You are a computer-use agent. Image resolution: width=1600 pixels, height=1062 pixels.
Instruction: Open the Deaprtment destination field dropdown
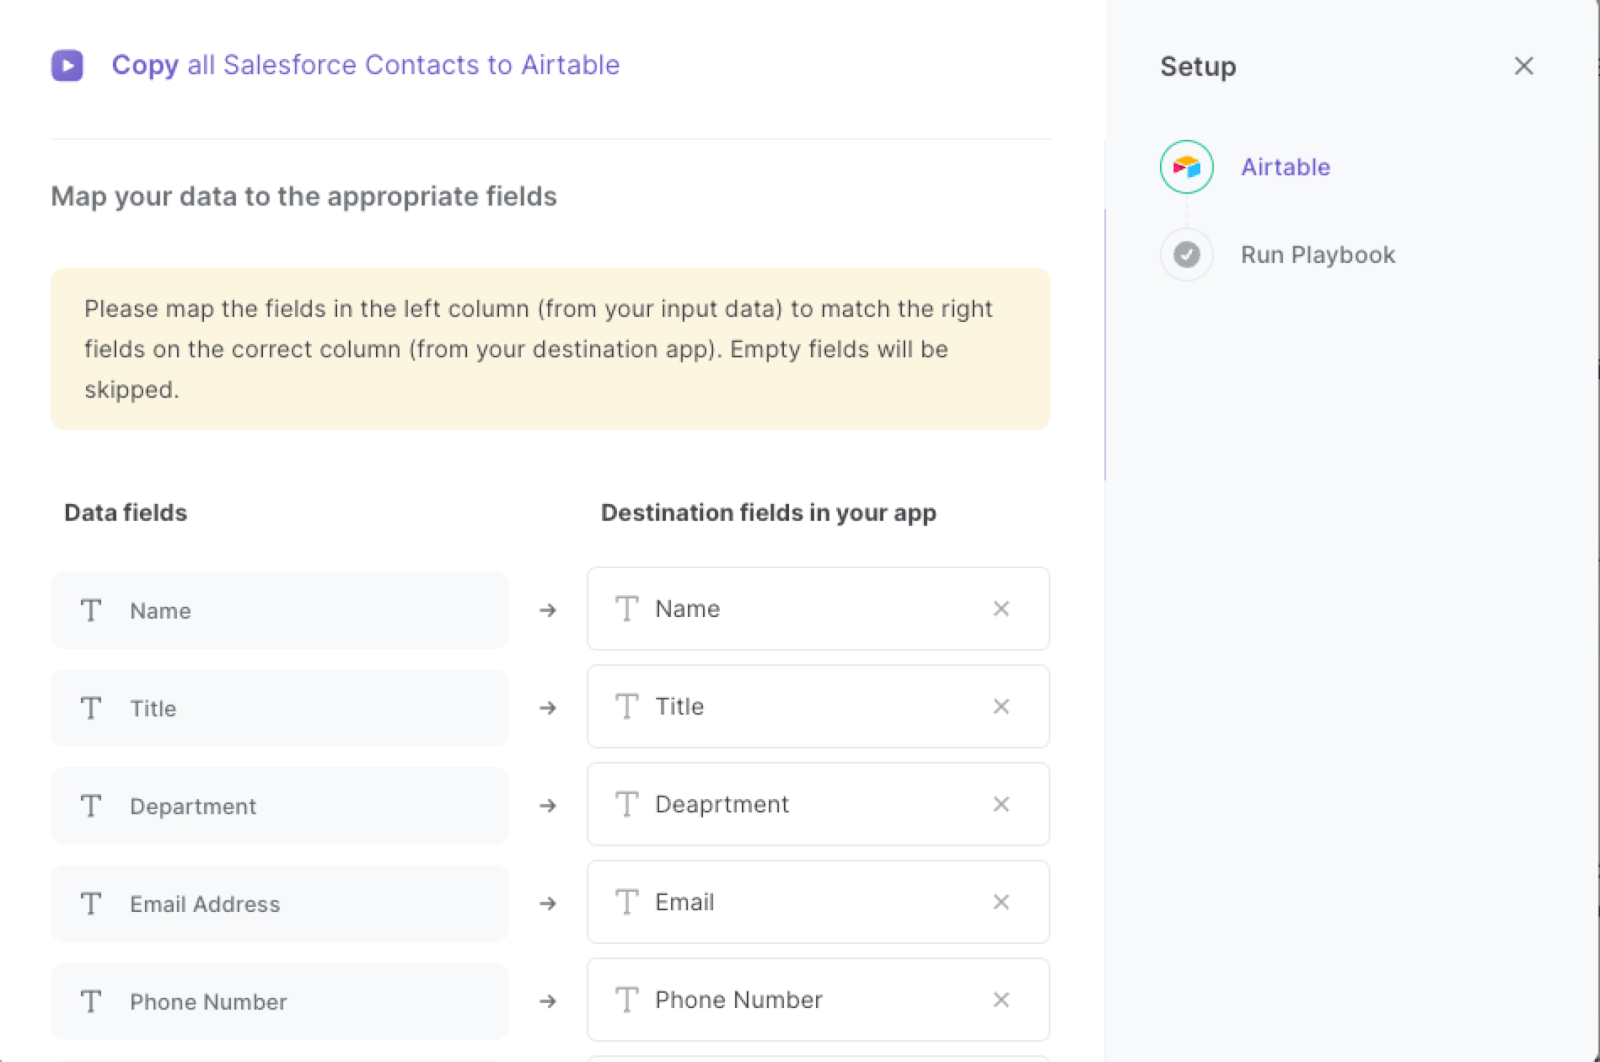pos(818,804)
